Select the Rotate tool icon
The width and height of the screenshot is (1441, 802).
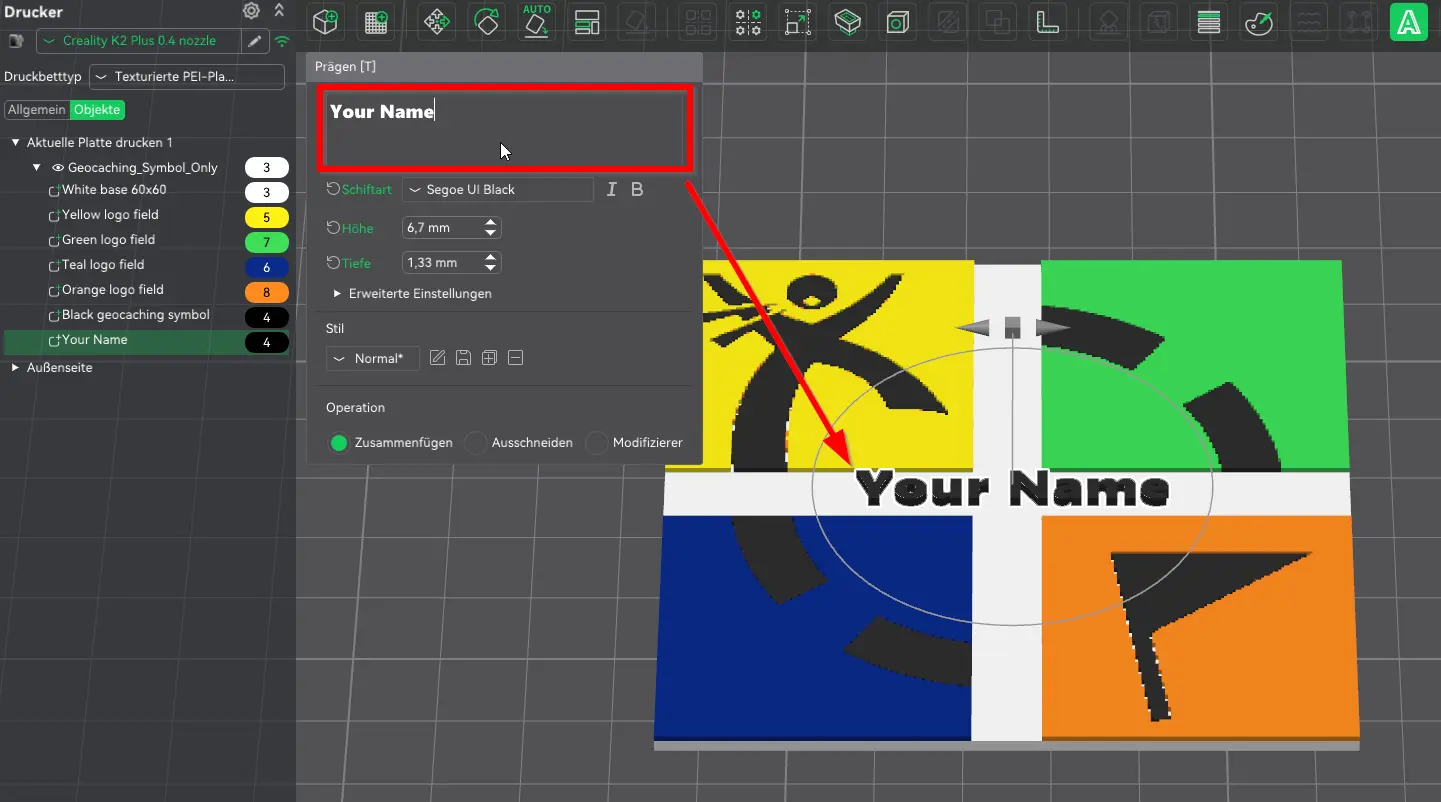click(x=487, y=22)
